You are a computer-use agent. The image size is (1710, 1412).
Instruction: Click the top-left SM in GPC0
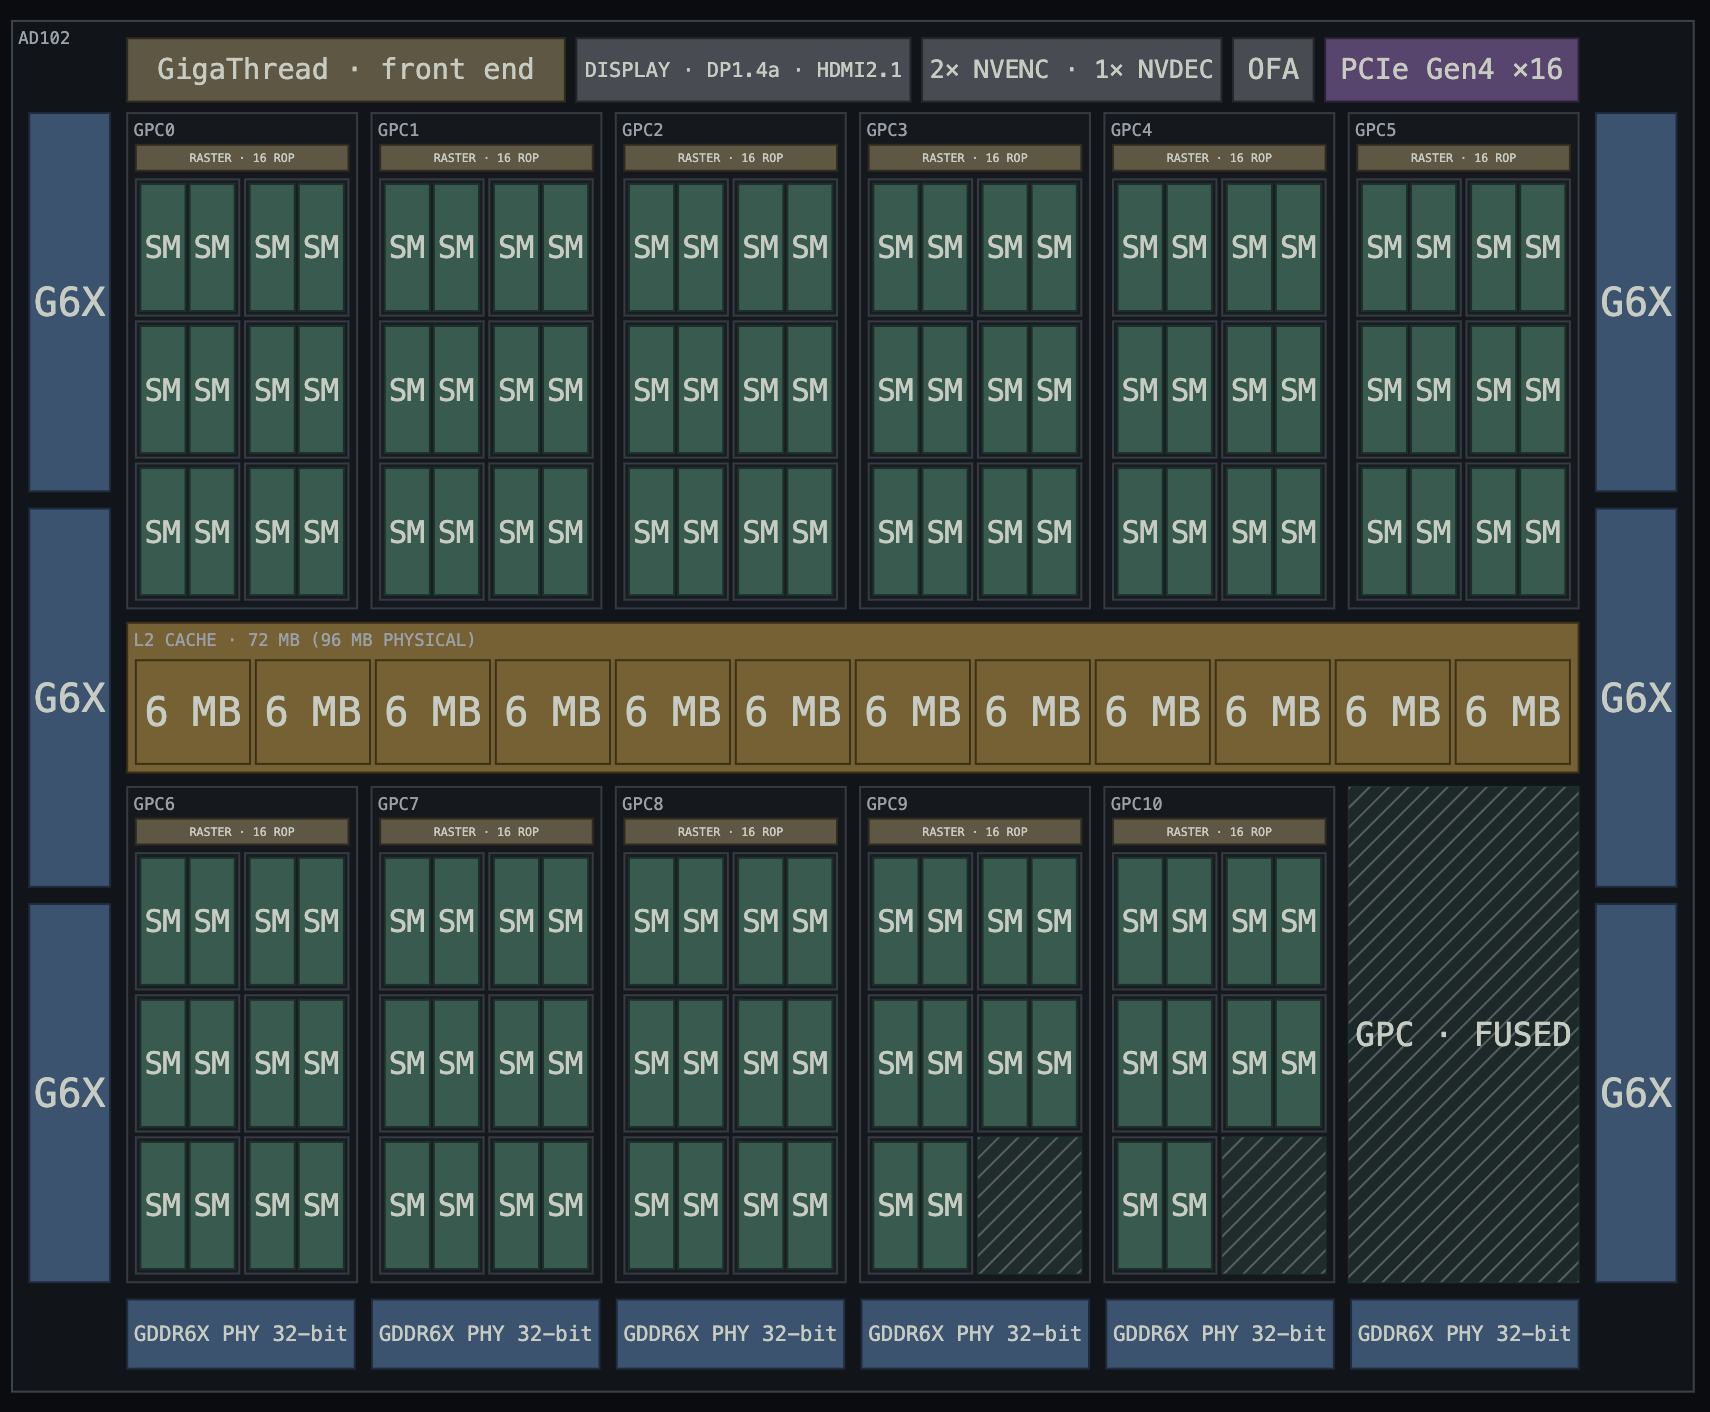(x=163, y=247)
